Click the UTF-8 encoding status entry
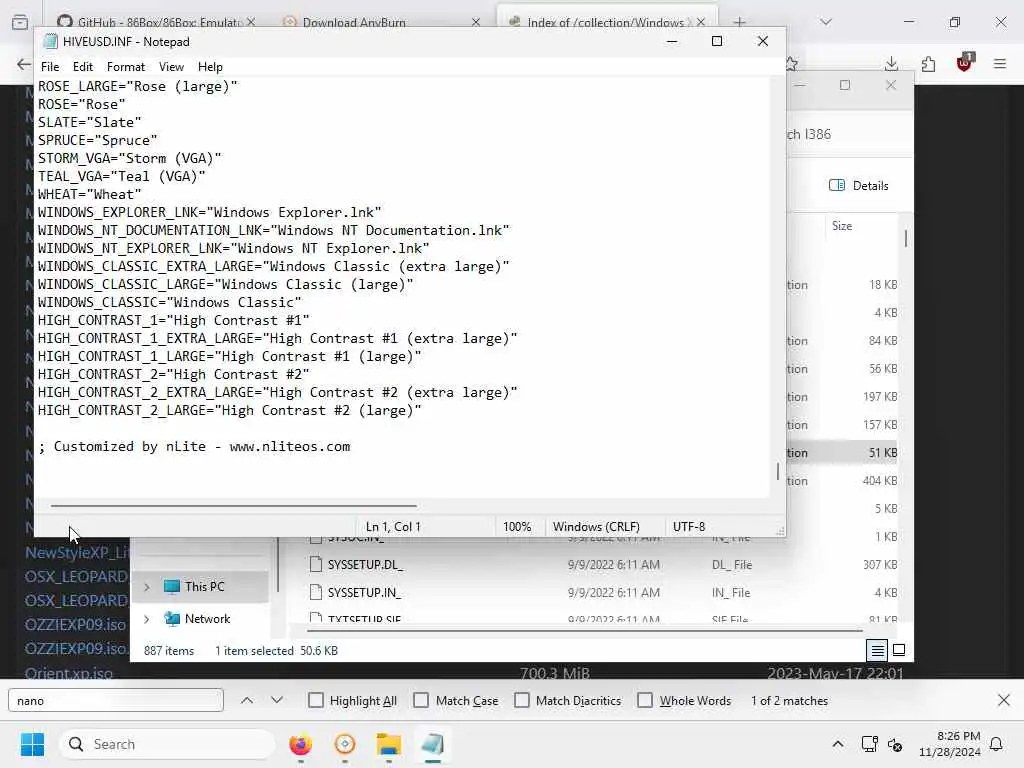 (x=689, y=526)
